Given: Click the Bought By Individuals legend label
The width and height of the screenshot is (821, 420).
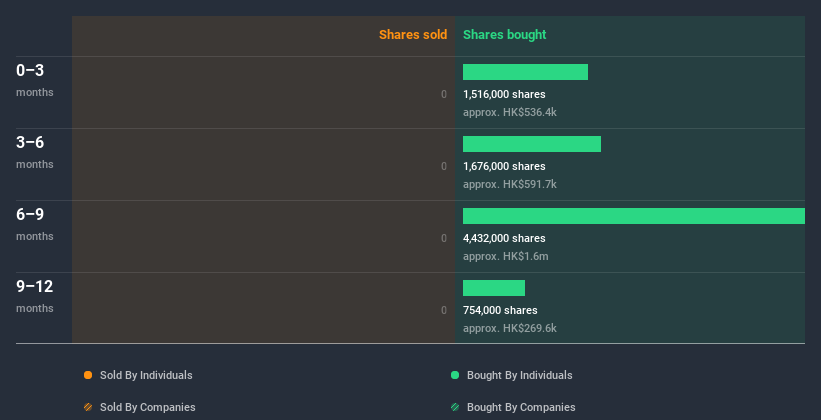Looking at the screenshot, I should pyautogui.click(x=519, y=375).
